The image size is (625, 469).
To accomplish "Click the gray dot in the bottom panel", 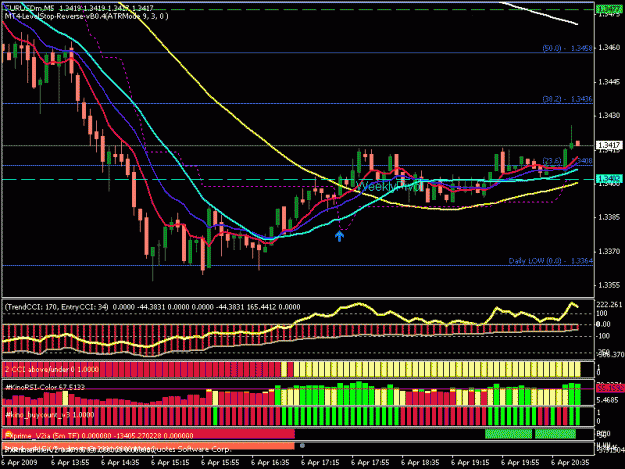I will 302,445.
